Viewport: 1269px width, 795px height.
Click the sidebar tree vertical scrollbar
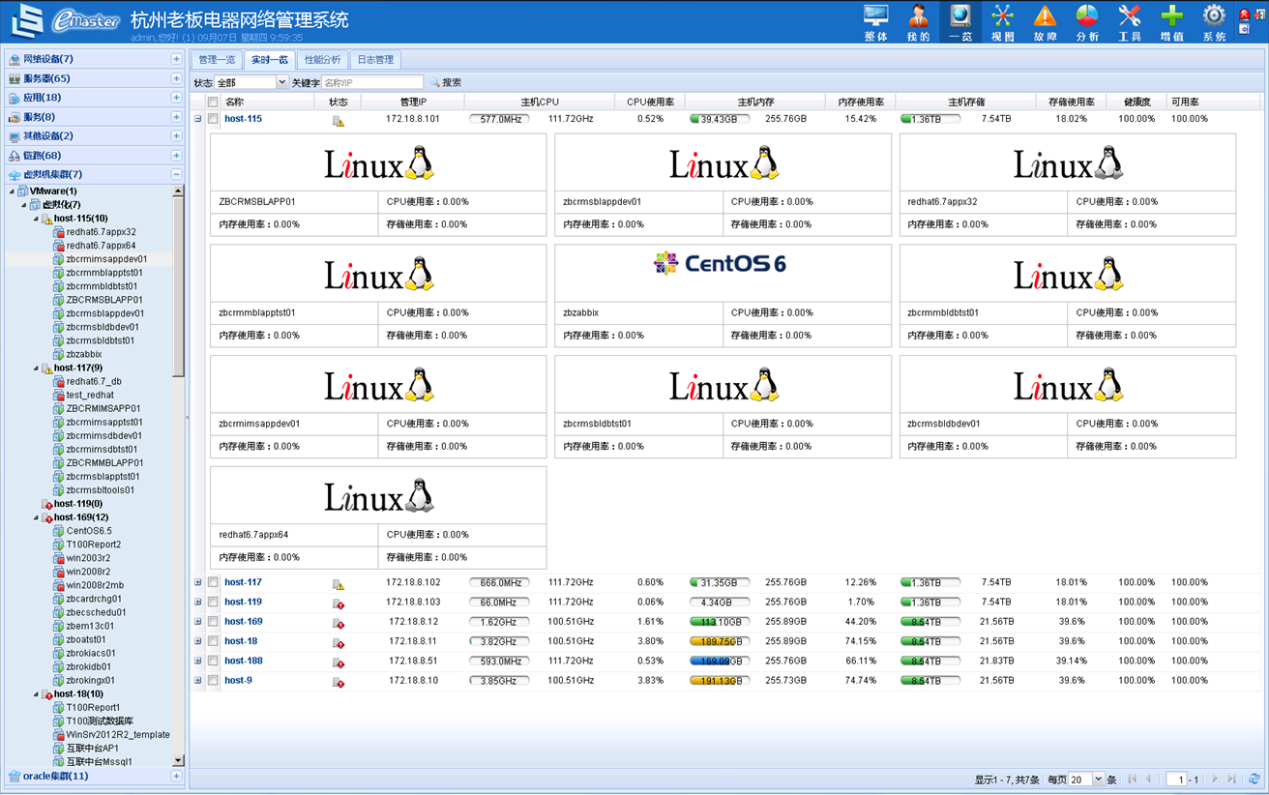pyautogui.click(x=178, y=475)
